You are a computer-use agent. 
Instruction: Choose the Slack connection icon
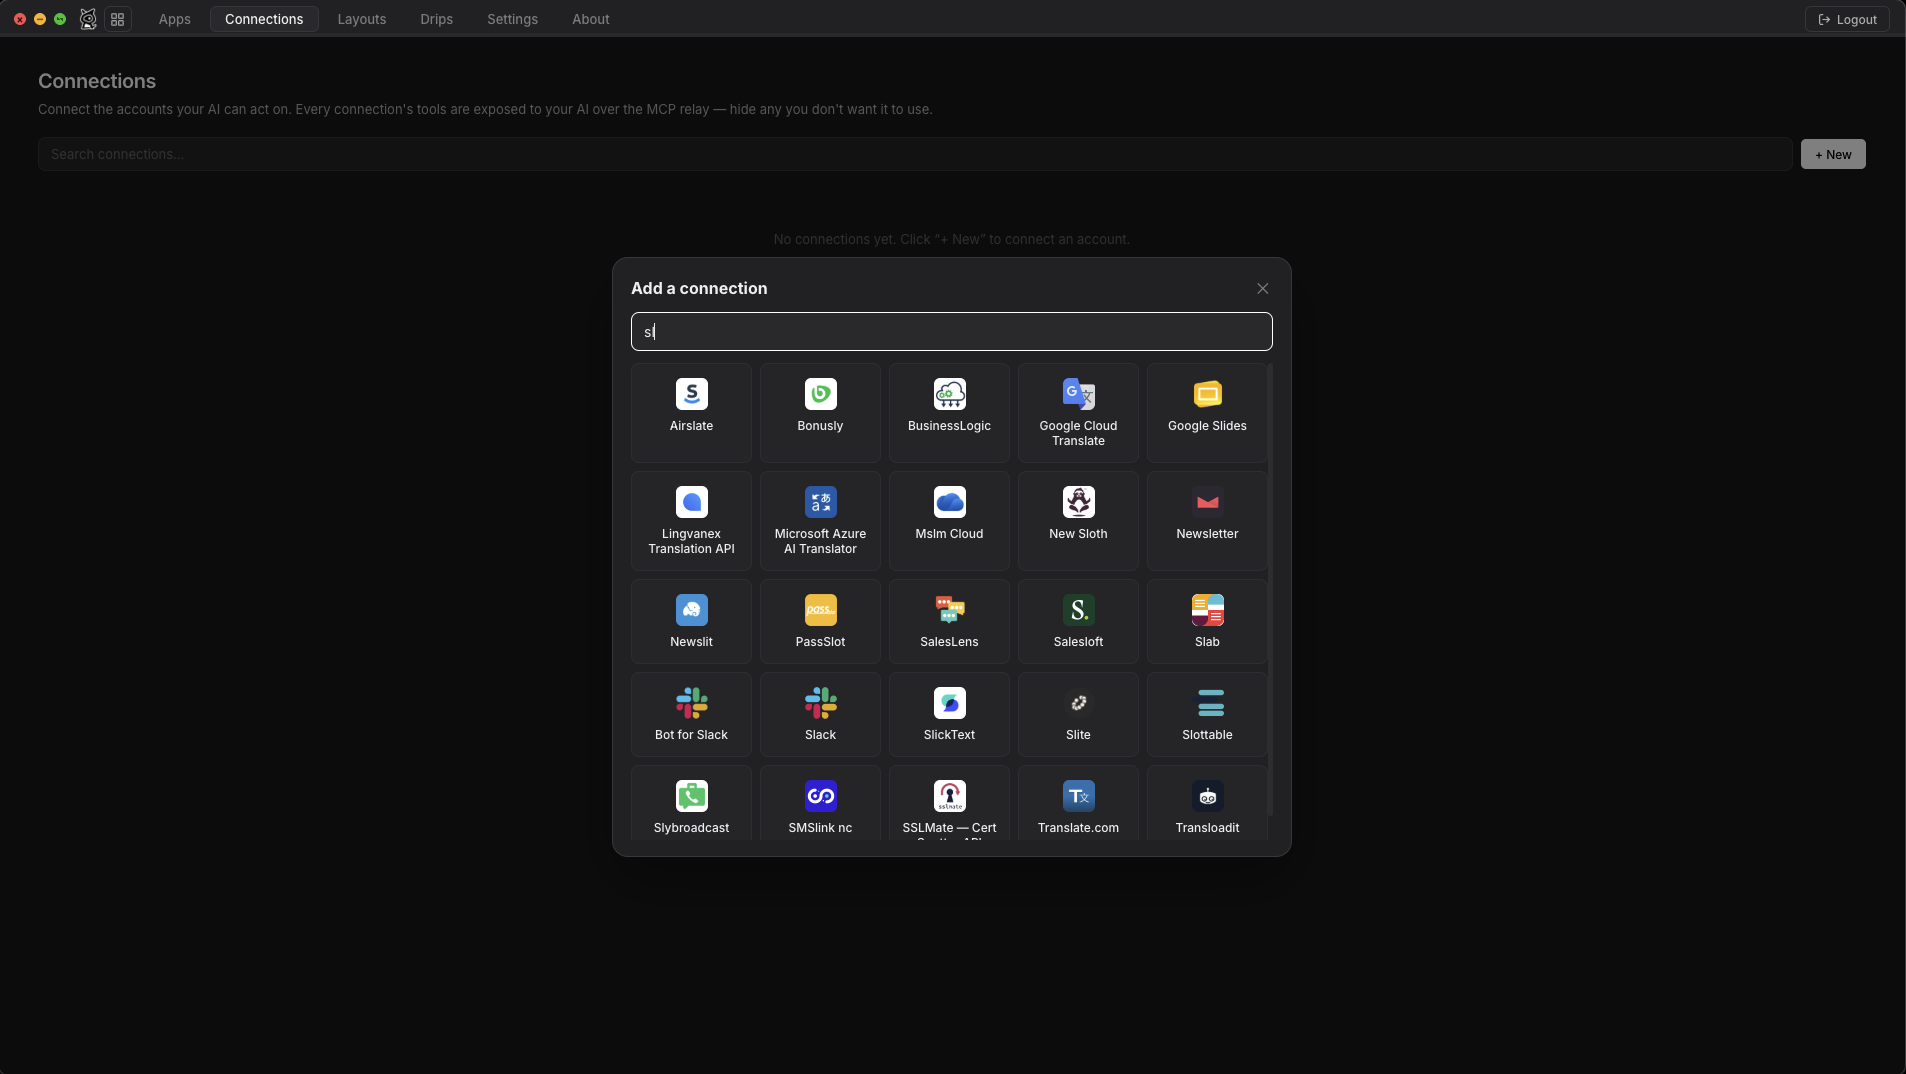click(820, 703)
